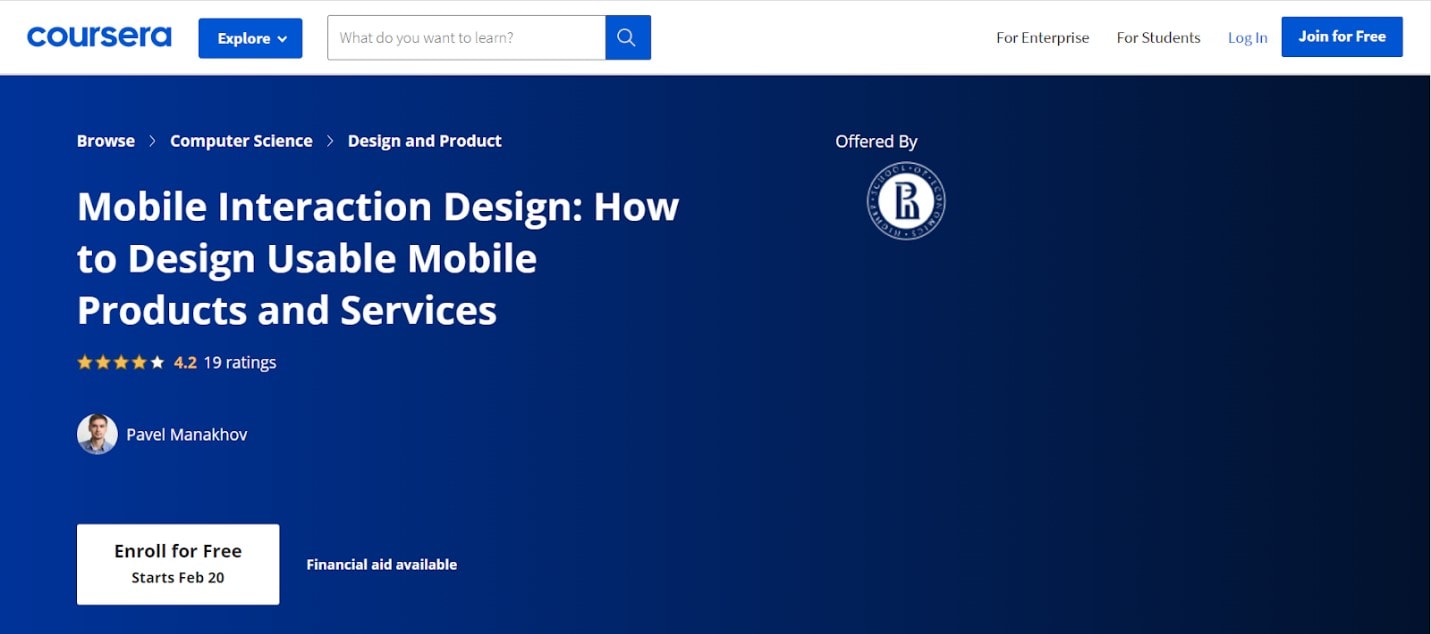Focus the 'What do you want to learn?' search field

click(x=466, y=38)
